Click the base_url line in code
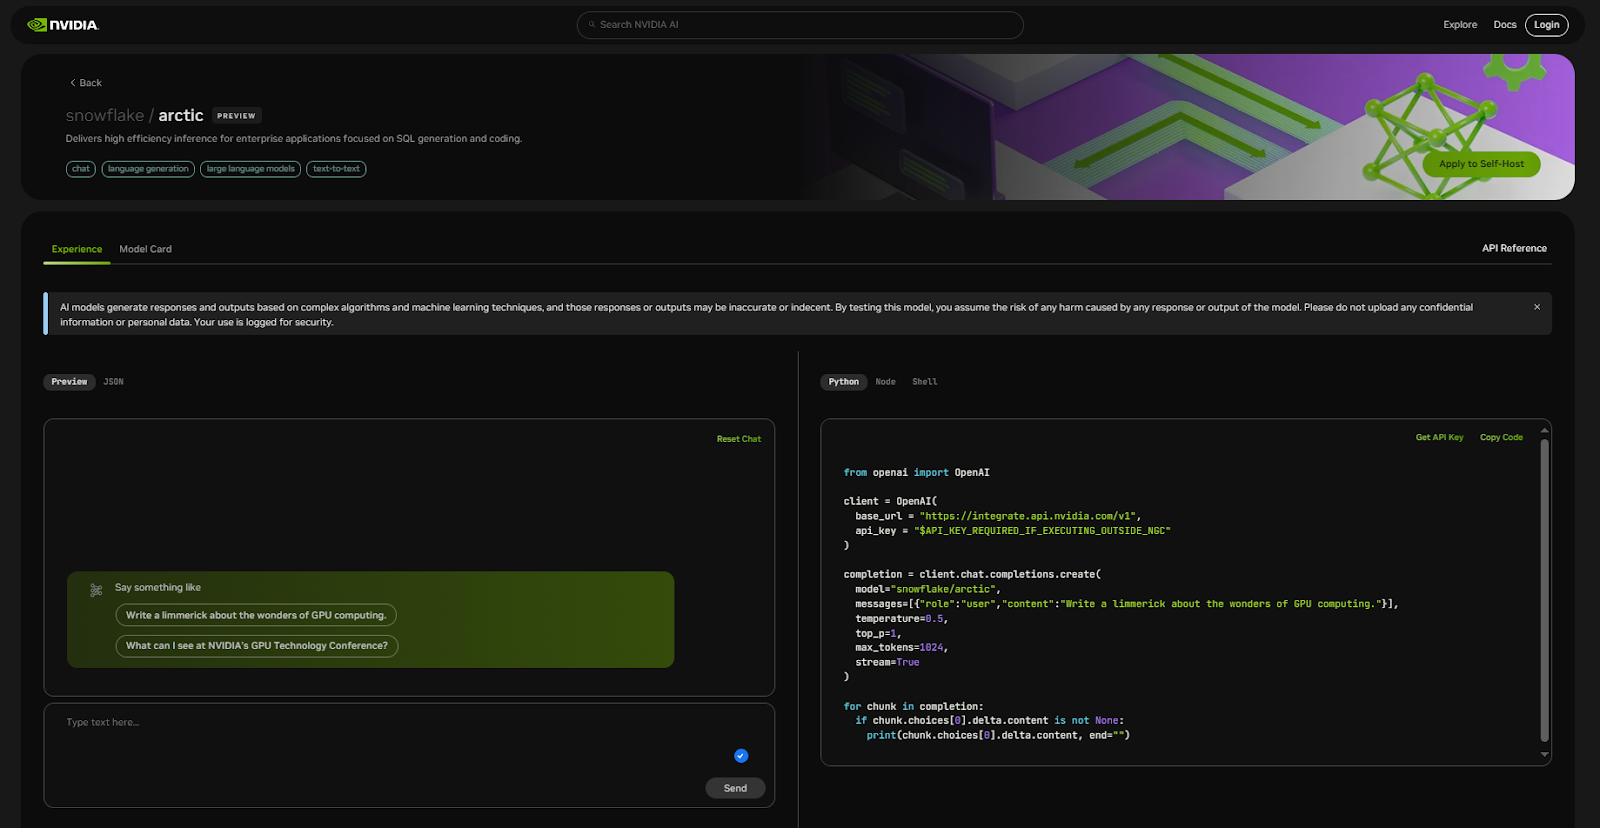This screenshot has width=1600, height=828. point(998,516)
